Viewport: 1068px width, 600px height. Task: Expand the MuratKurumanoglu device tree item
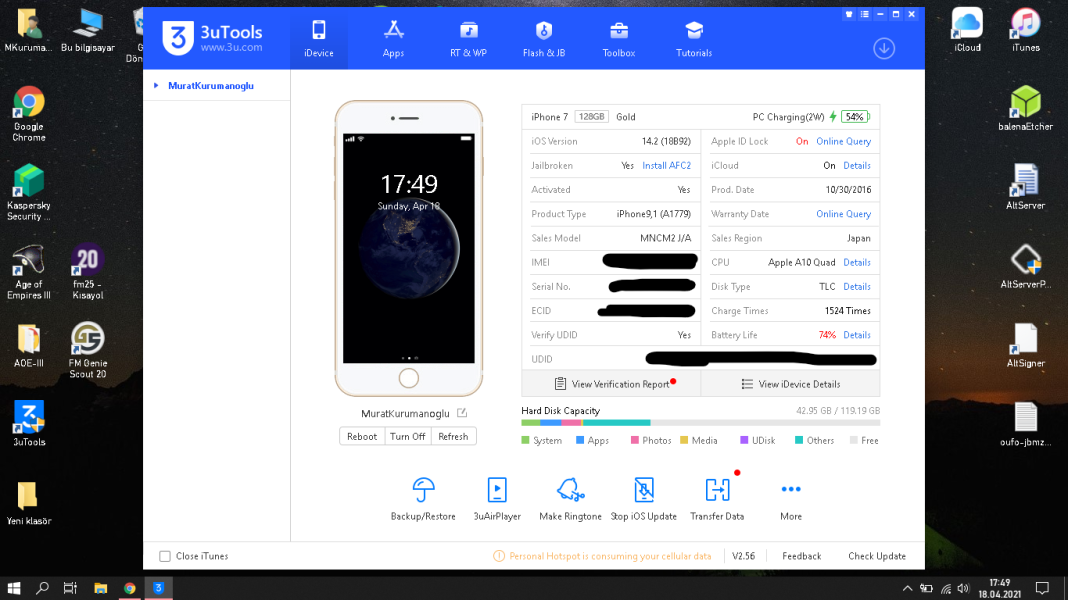click(x=156, y=86)
